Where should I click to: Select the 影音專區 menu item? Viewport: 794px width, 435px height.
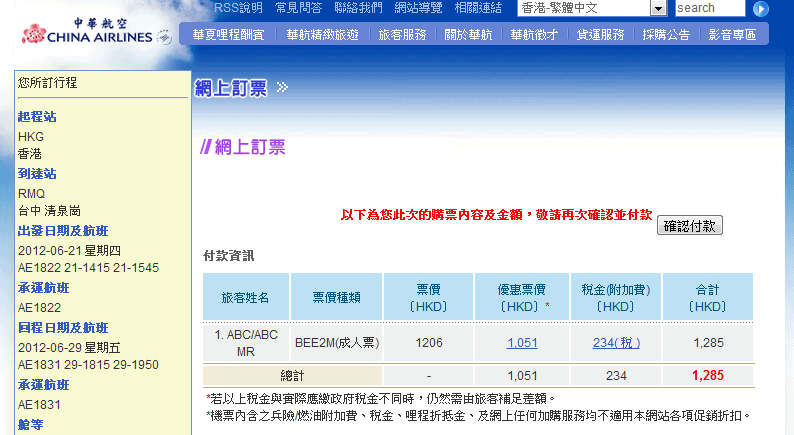coord(732,35)
